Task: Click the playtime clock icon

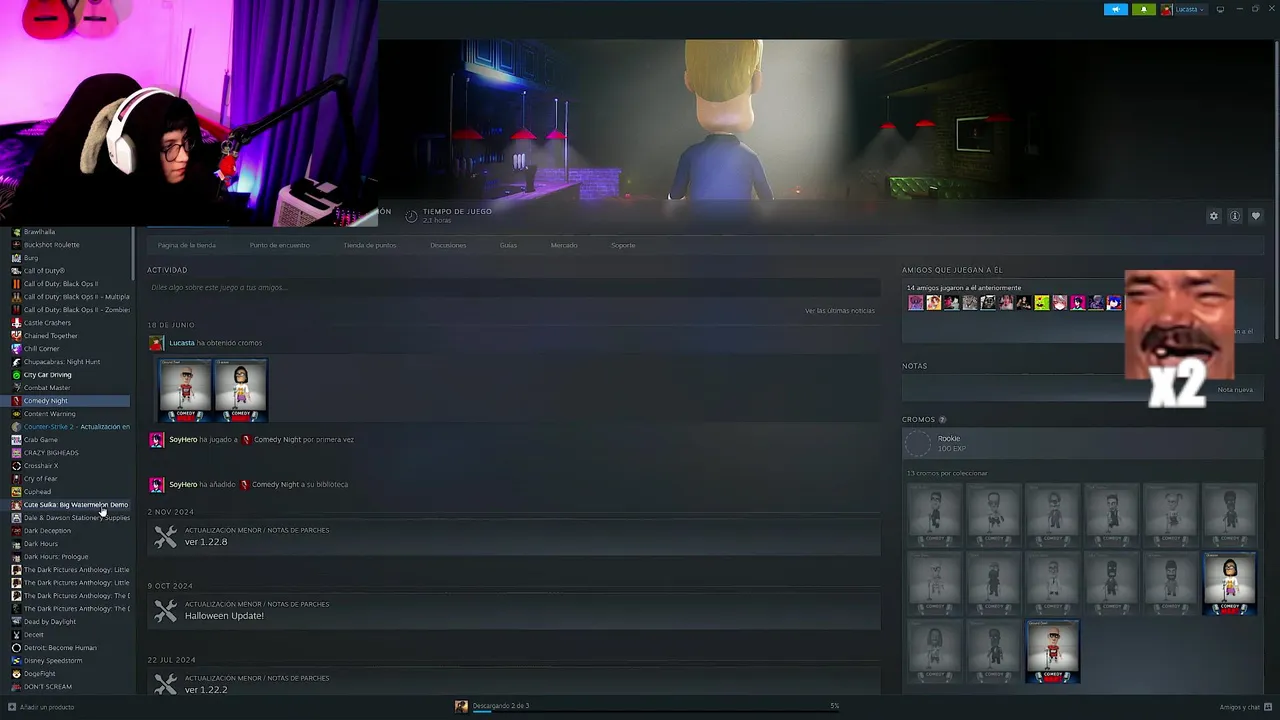Action: [x=411, y=216]
